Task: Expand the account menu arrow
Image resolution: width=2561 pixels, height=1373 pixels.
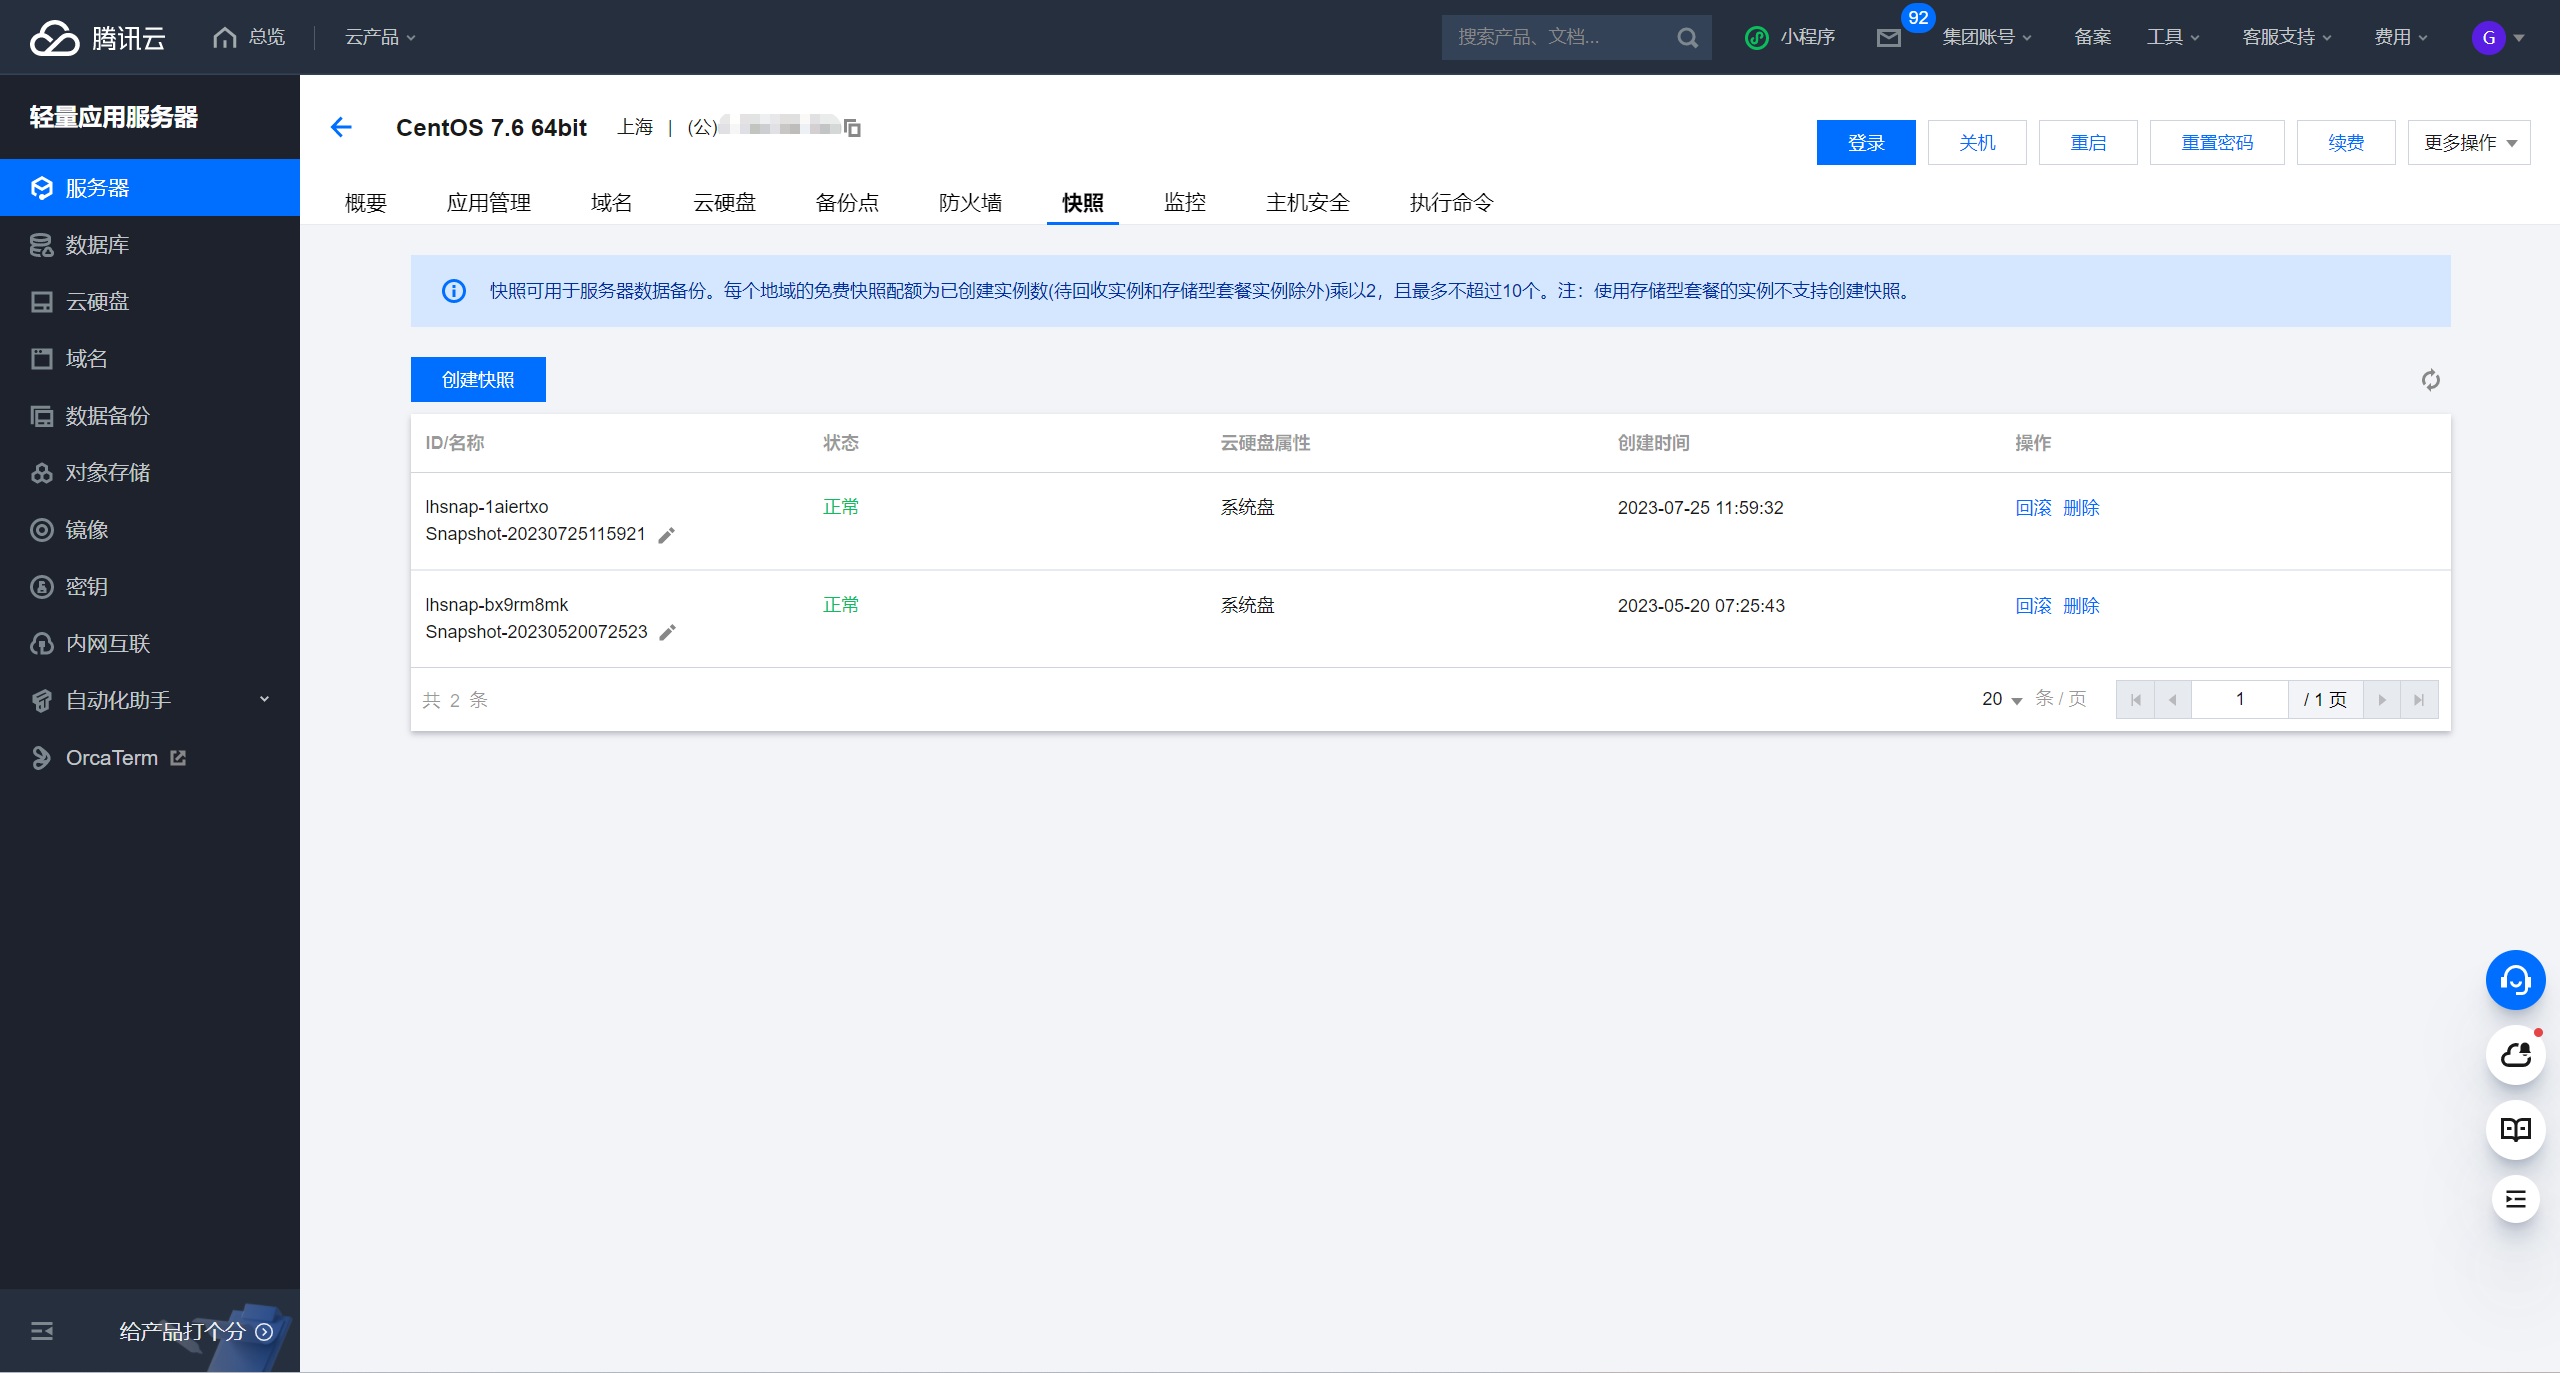Action: click(x=2519, y=38)
